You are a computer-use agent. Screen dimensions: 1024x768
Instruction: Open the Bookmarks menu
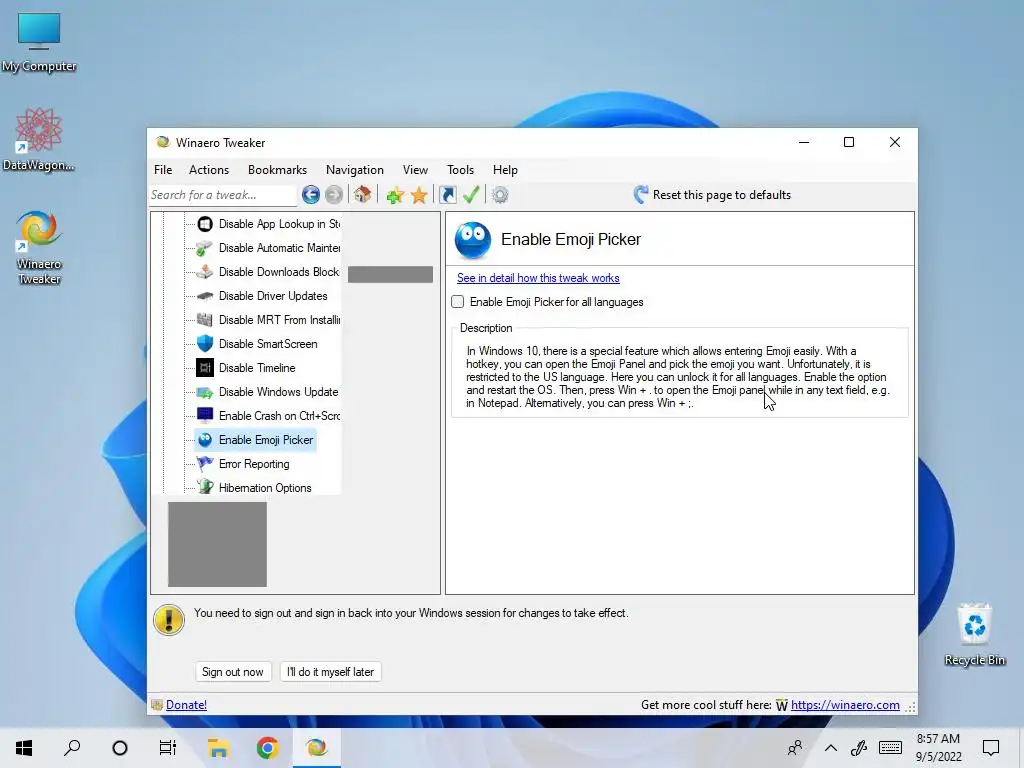coord(278,170)
